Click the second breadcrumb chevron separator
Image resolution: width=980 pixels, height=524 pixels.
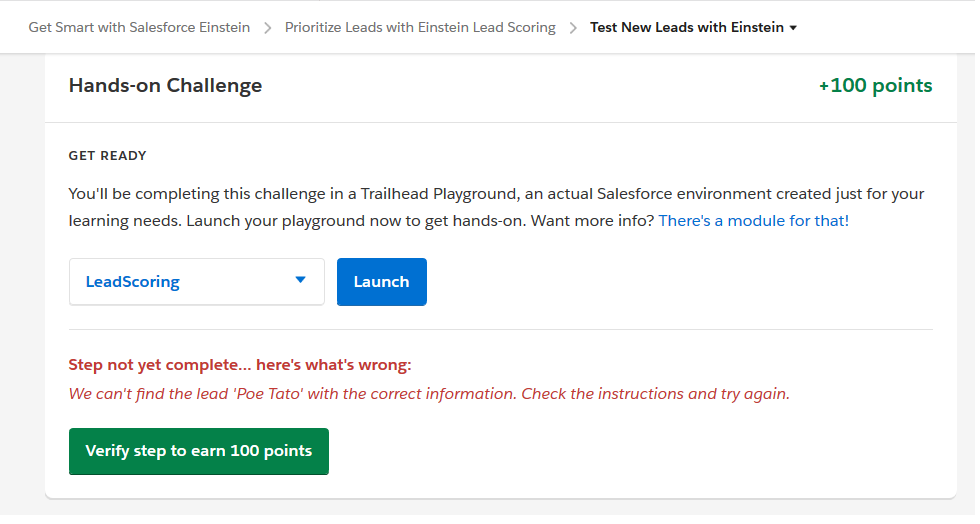pos(573,28)
